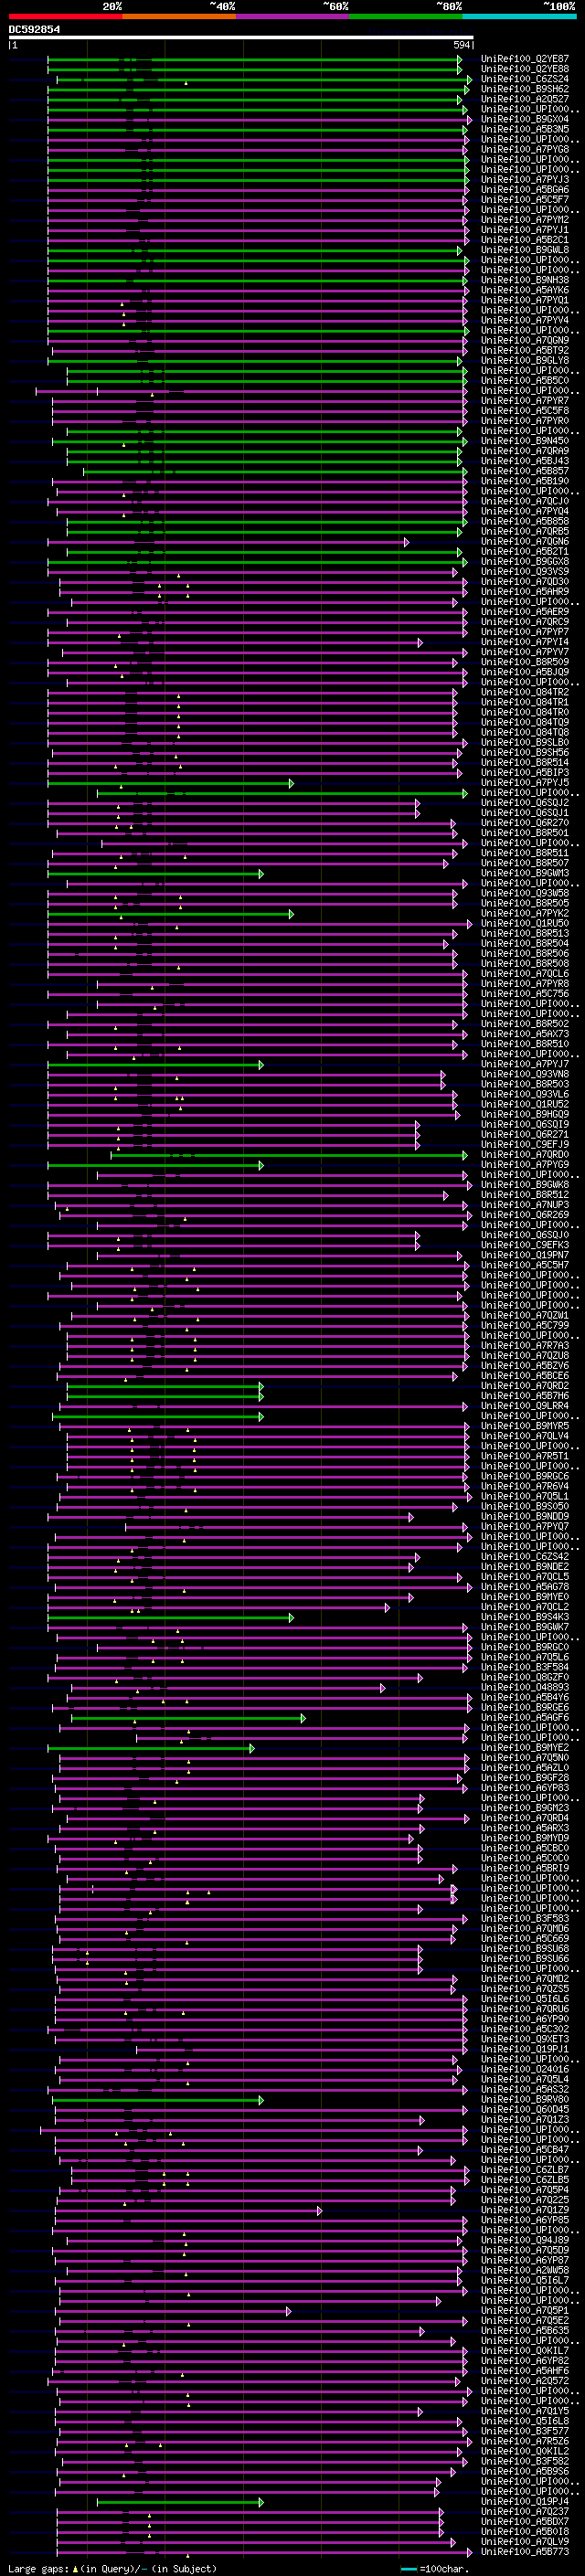This screenshot has height=2576, width=585.
Task: Click the green alignment bar for UniRef100_Q19PJ4
Action: 180,2502
